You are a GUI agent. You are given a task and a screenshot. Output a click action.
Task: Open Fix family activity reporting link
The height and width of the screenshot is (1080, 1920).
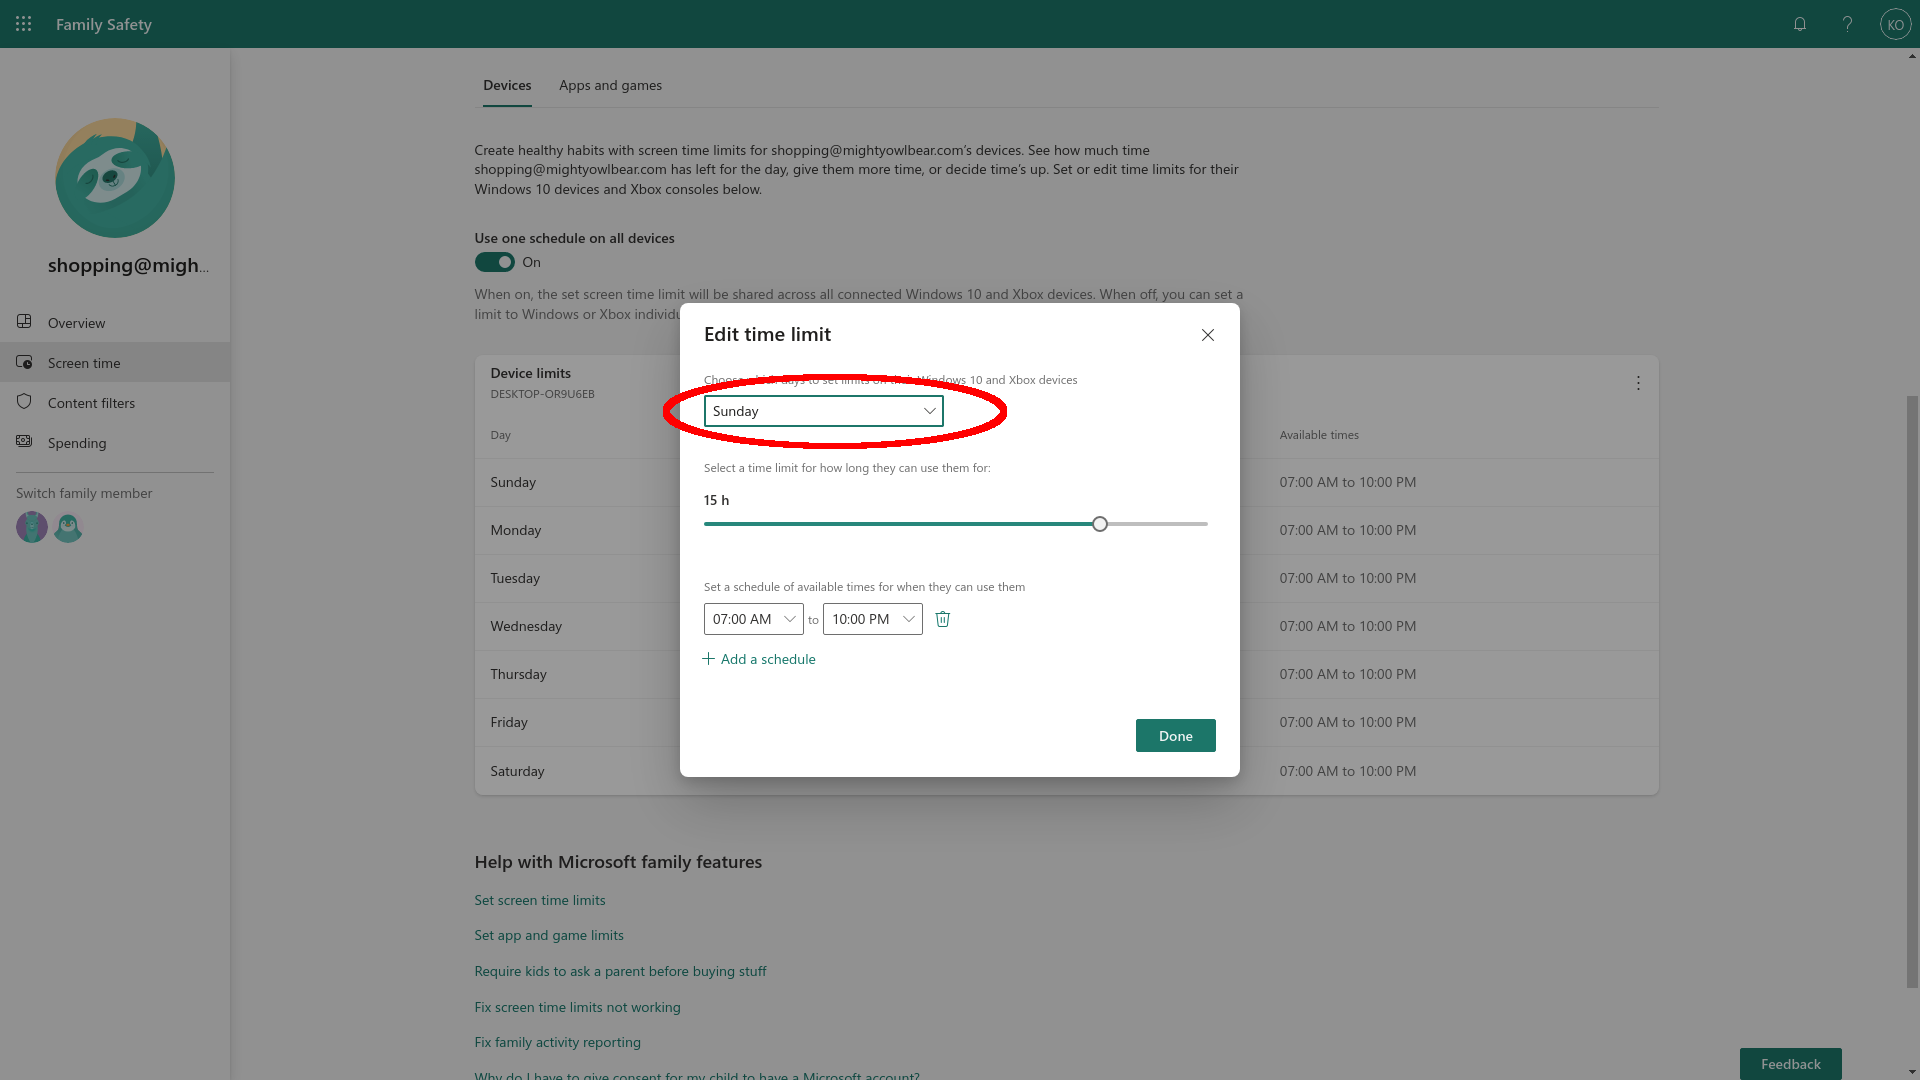tap(557, 1042)
